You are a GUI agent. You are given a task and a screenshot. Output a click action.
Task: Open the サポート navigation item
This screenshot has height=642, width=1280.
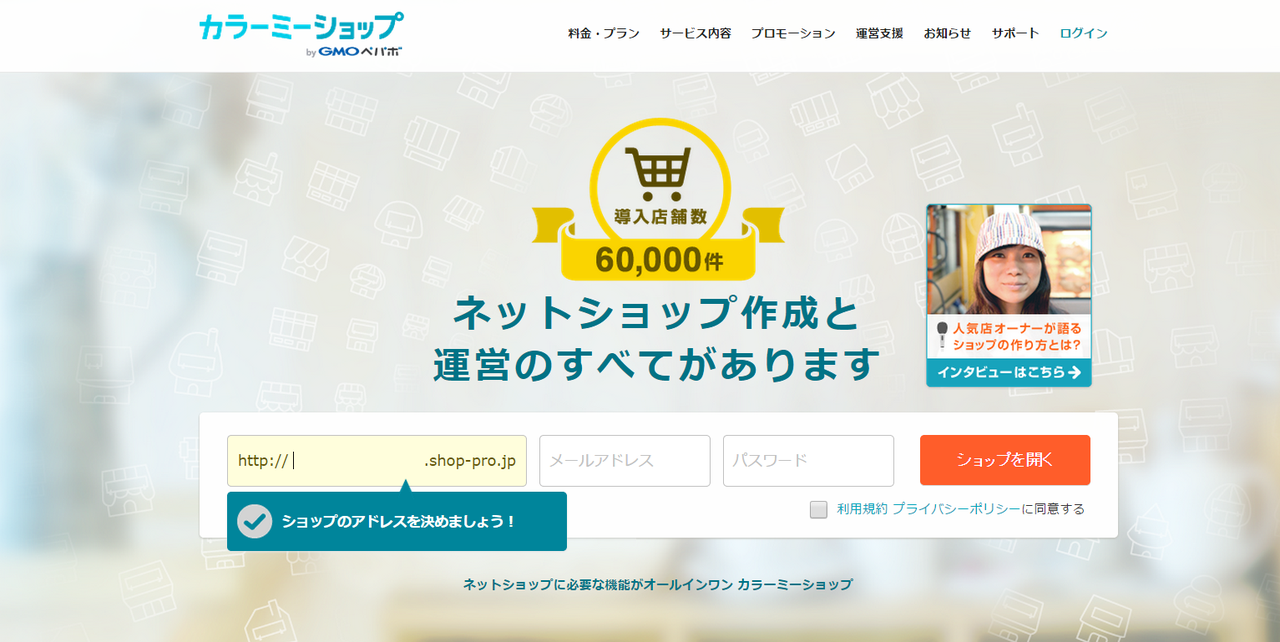[x=1015, y=33]
